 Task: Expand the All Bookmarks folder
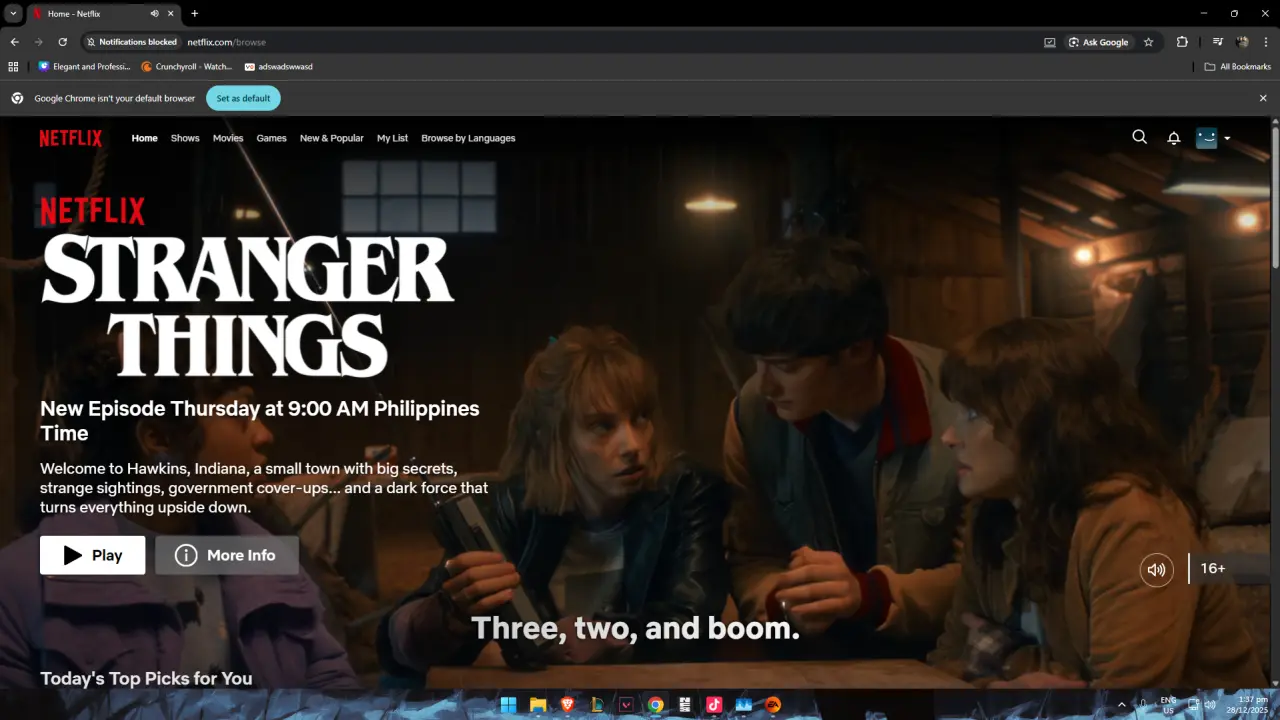[1238, 67]
